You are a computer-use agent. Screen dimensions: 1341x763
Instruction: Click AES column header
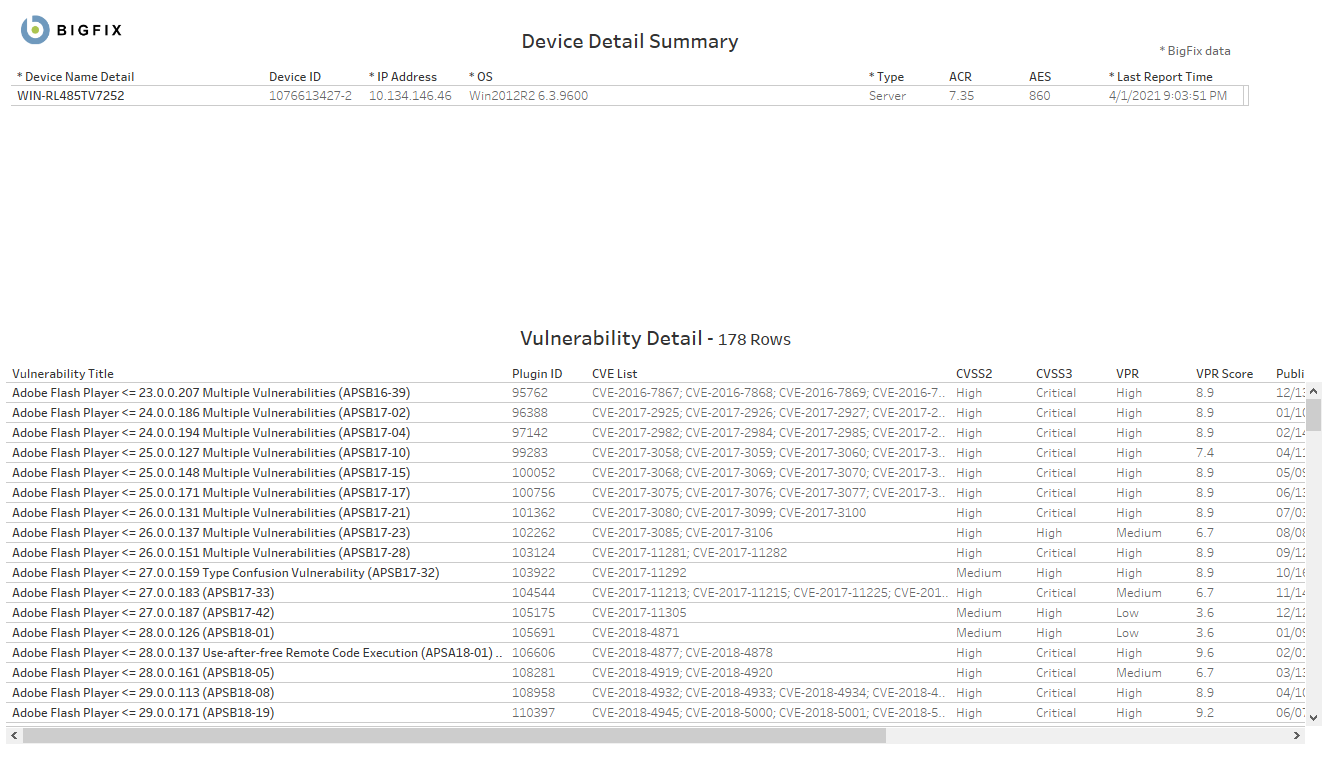[1040, 77]
